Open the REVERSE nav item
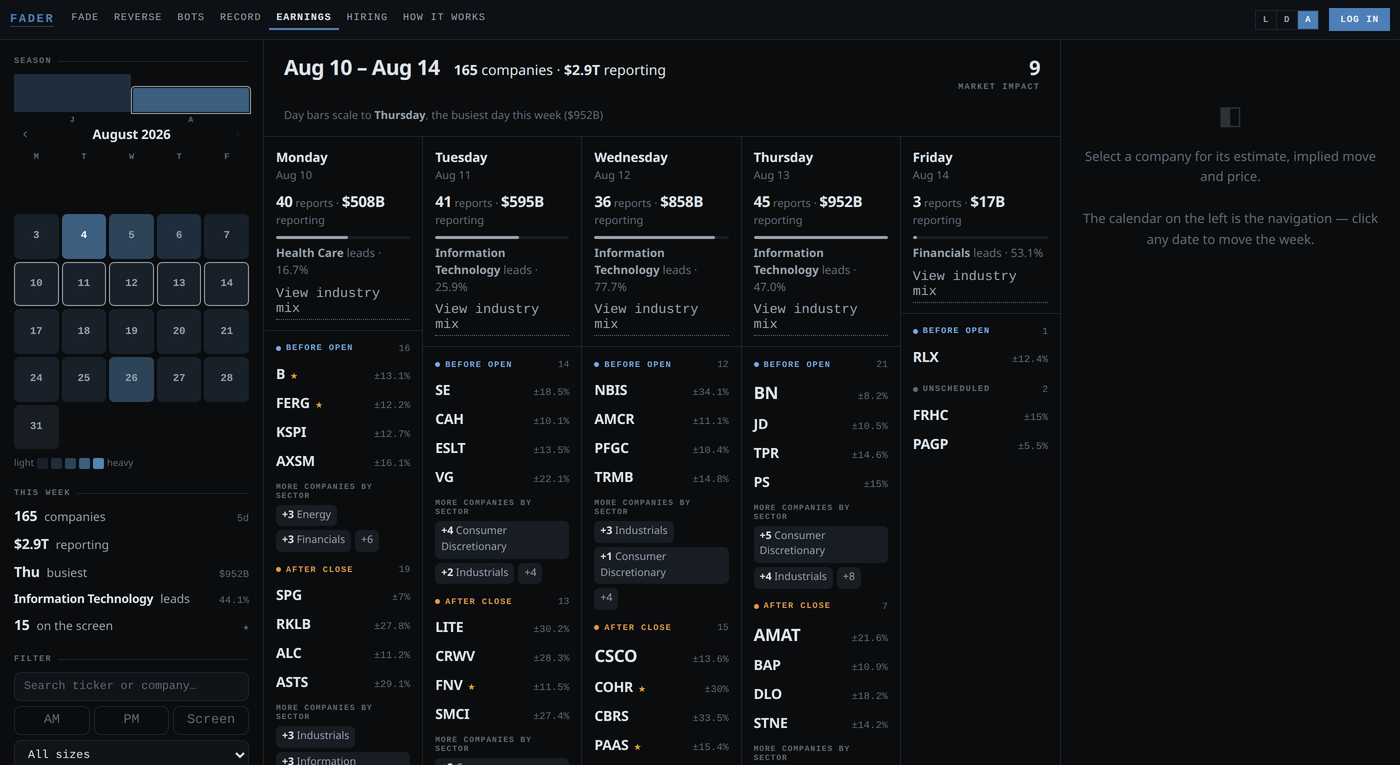 click(138, 17)
